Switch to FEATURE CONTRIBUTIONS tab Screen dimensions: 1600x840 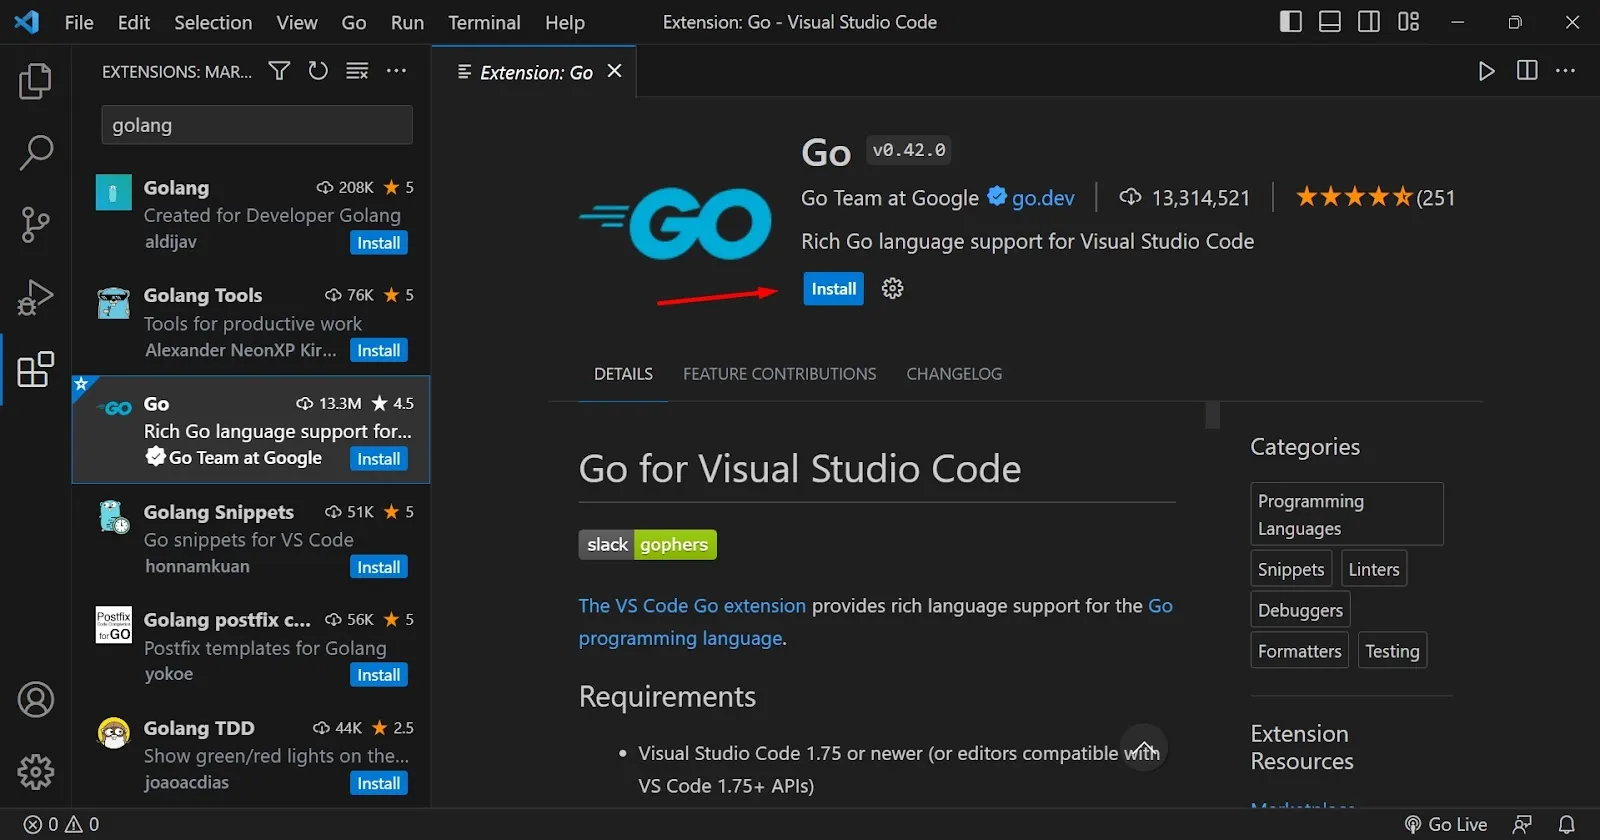point(780,374)
